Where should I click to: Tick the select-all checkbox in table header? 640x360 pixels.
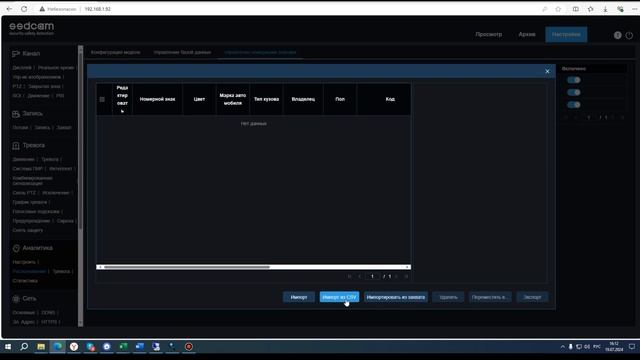tap(102, 99)
